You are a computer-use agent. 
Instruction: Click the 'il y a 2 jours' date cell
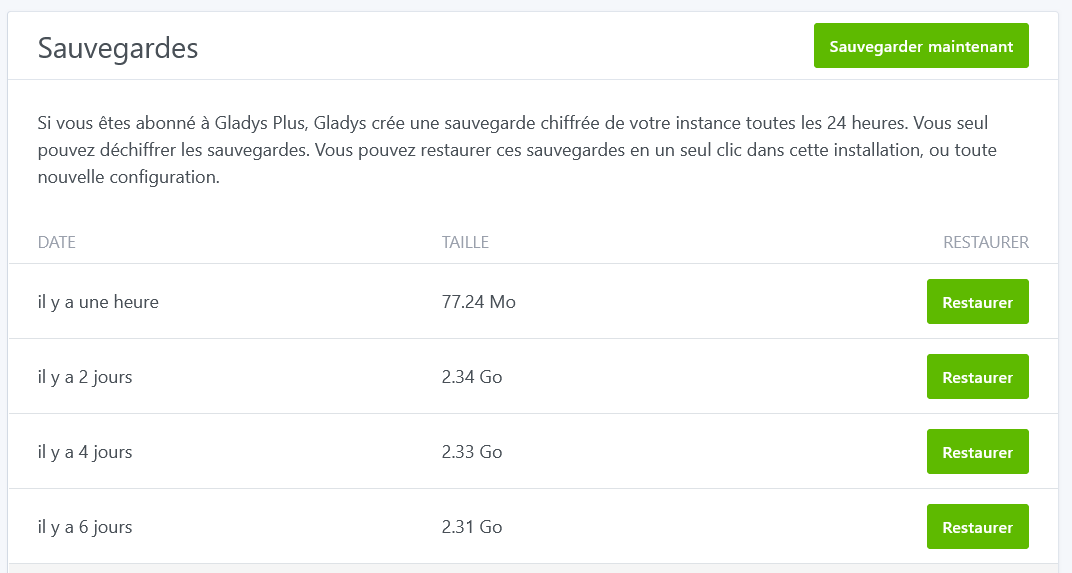pyautogui.click(x=85, y=377)
